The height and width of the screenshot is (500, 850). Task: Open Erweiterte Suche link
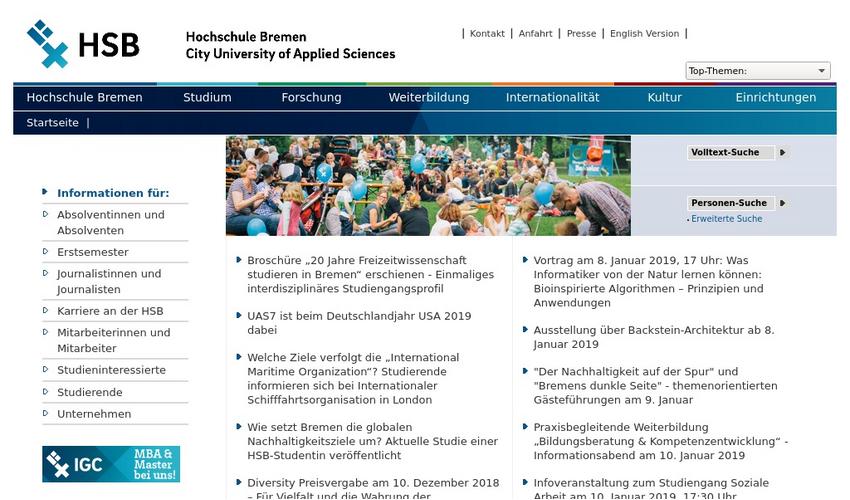click(726, 219)
